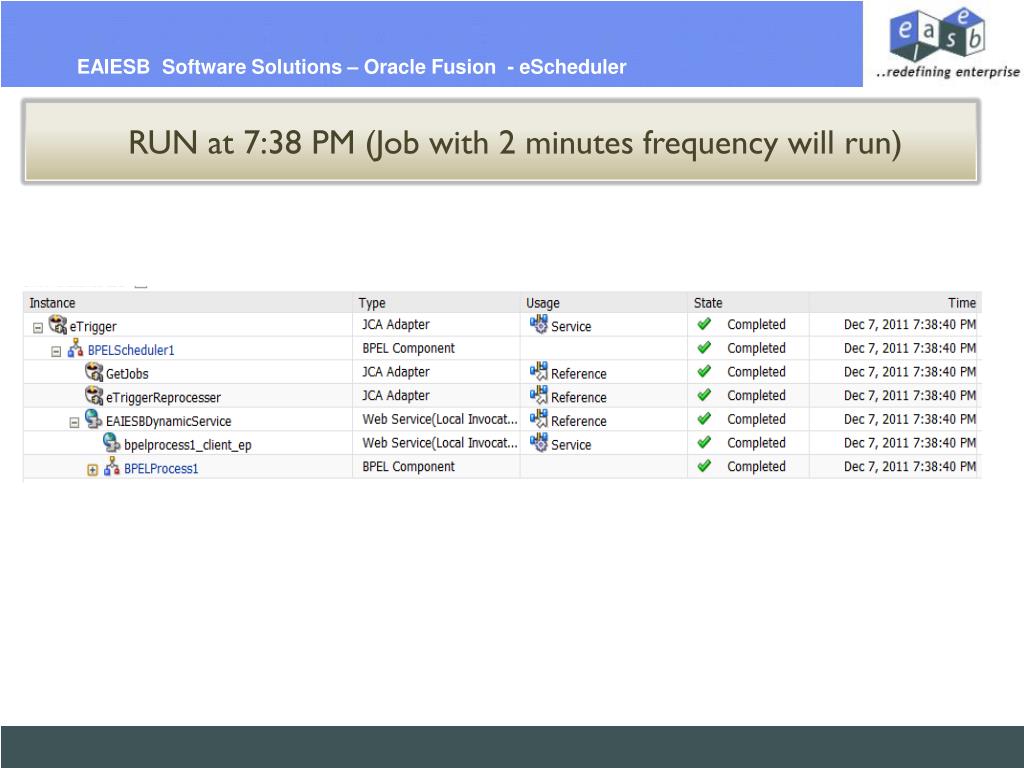Click the green checkmark in BPELScheduler1 row

coord(704,347)
